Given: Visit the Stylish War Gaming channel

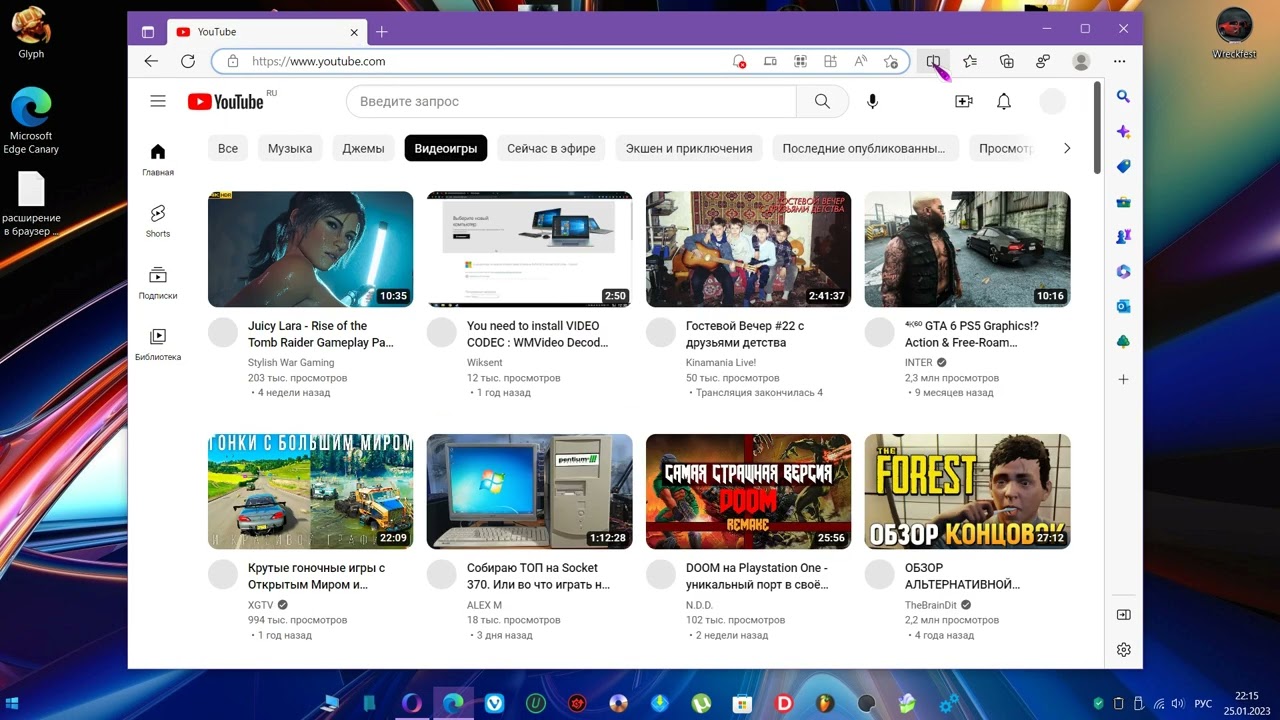Looking at the screenshot, I should coord(291,363).
